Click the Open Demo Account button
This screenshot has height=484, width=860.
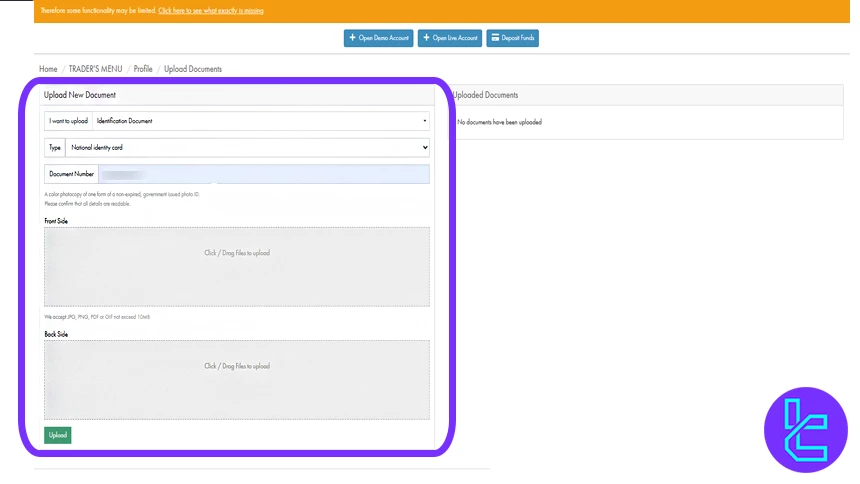(x=378, y=38)
